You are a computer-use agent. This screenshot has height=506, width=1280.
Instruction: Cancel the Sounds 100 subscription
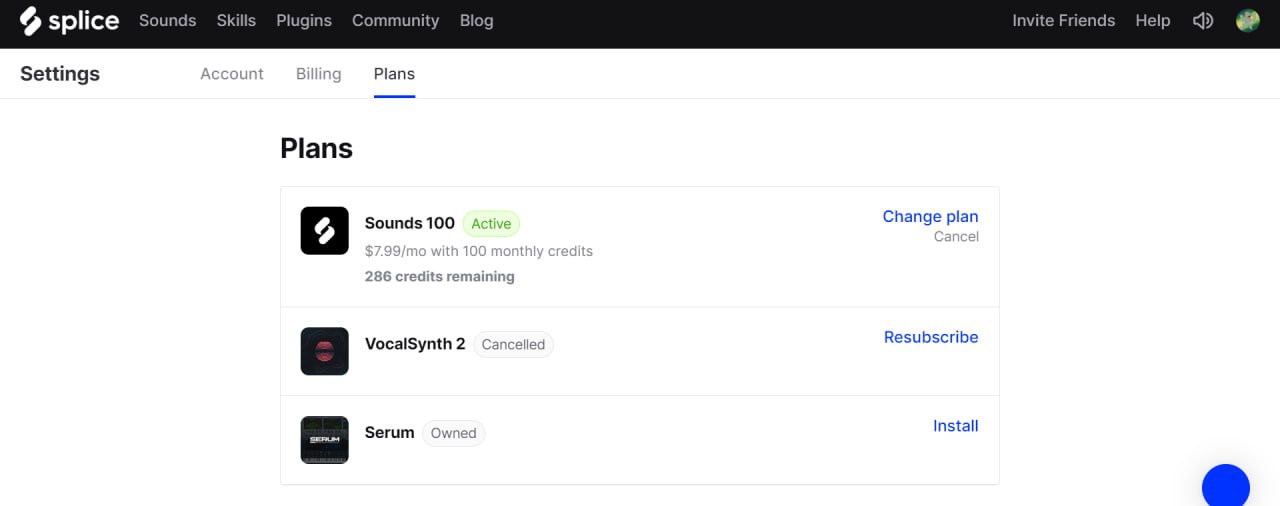956,237
